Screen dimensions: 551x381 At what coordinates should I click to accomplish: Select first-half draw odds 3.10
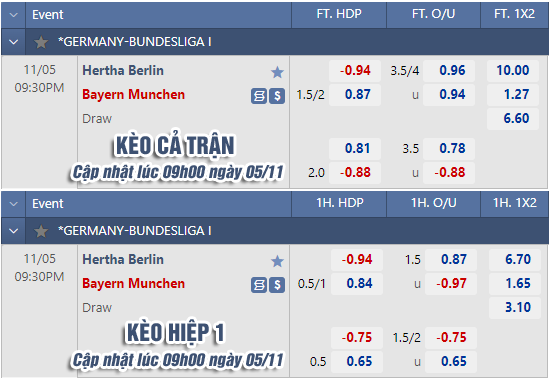point(515,308)
